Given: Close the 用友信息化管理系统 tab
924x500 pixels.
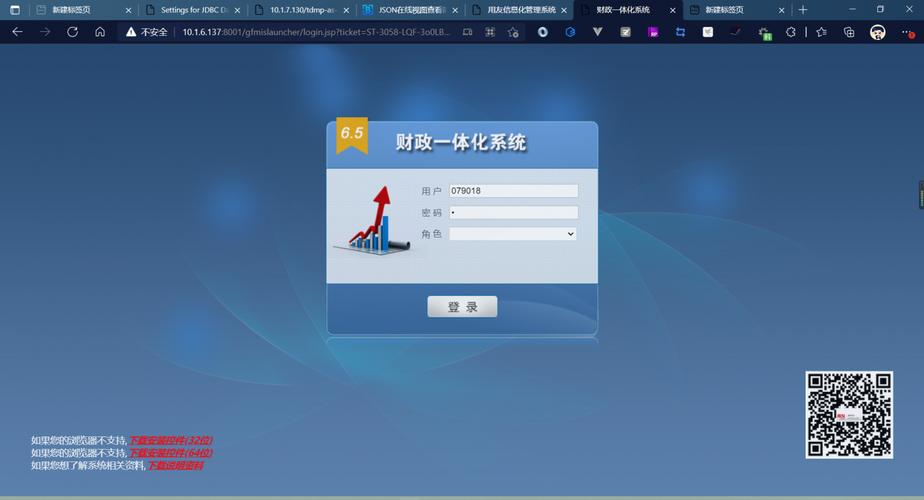Looking at the screenshot, I should coord(564,10).
